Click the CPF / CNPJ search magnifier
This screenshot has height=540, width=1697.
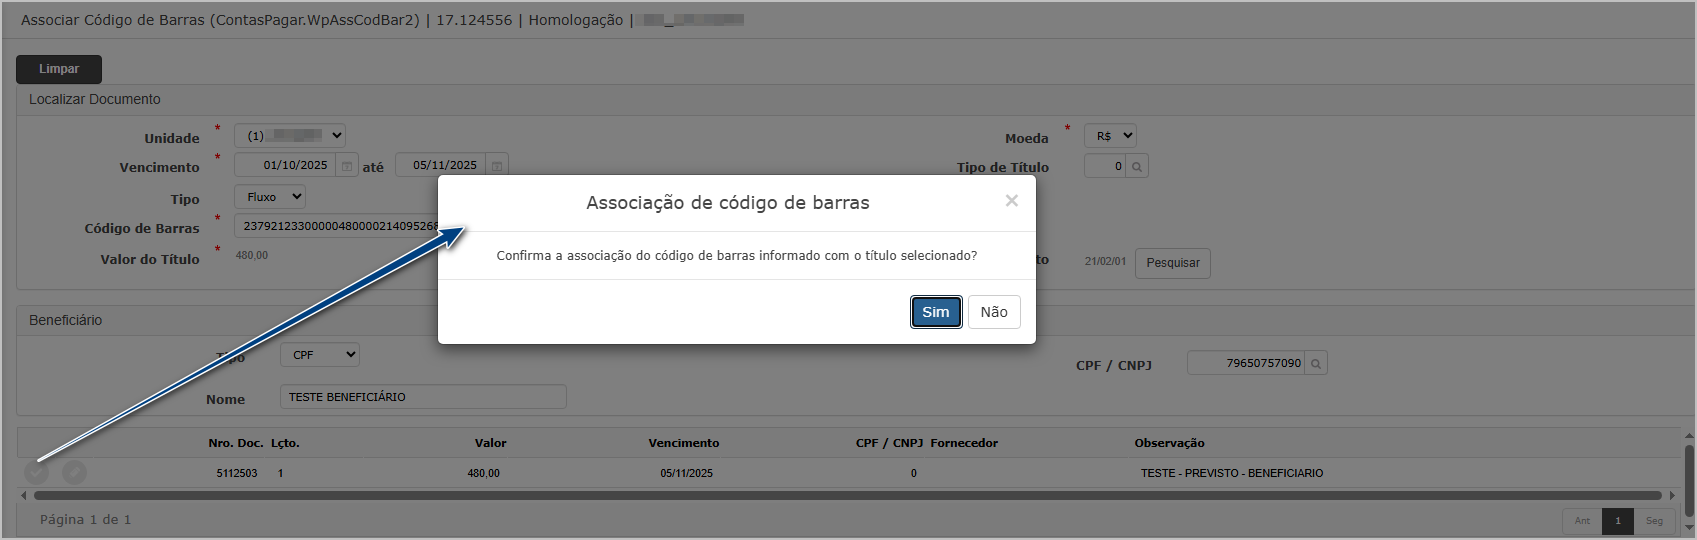[x=1316, y=363]
